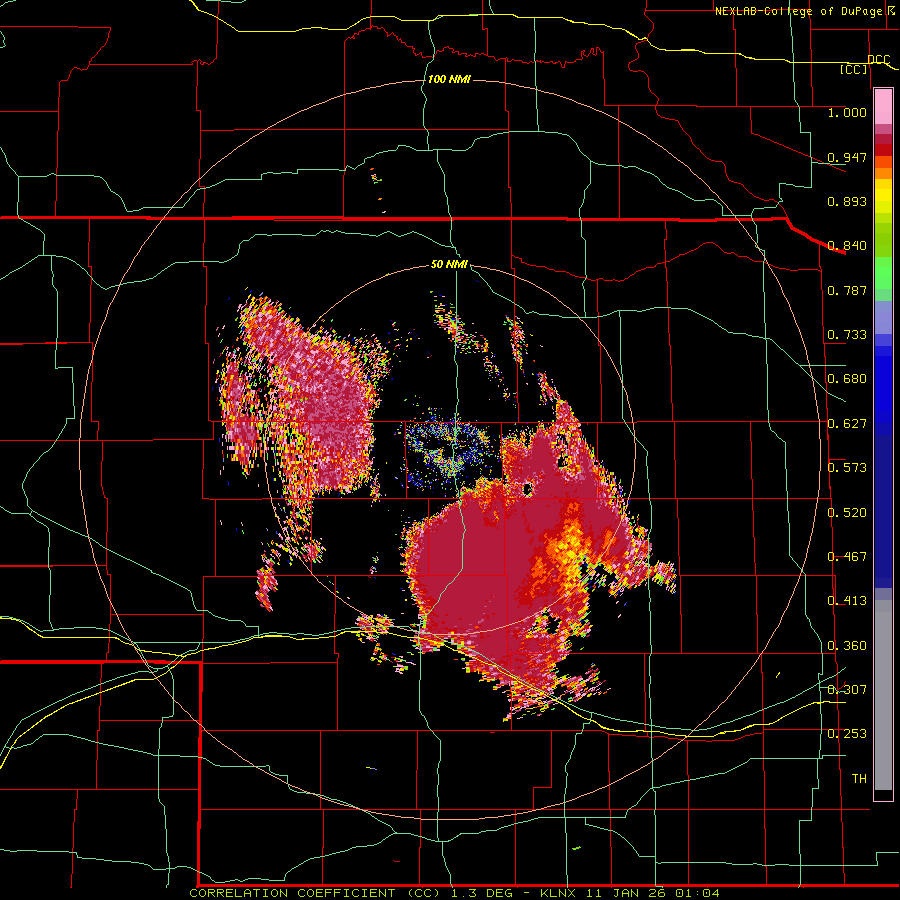
Task: Click the 0.787 scale value
Action: pos(847,290)
